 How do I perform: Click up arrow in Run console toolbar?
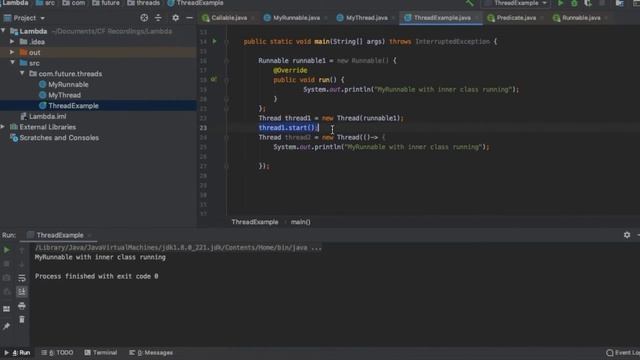[x=22, y=249]
